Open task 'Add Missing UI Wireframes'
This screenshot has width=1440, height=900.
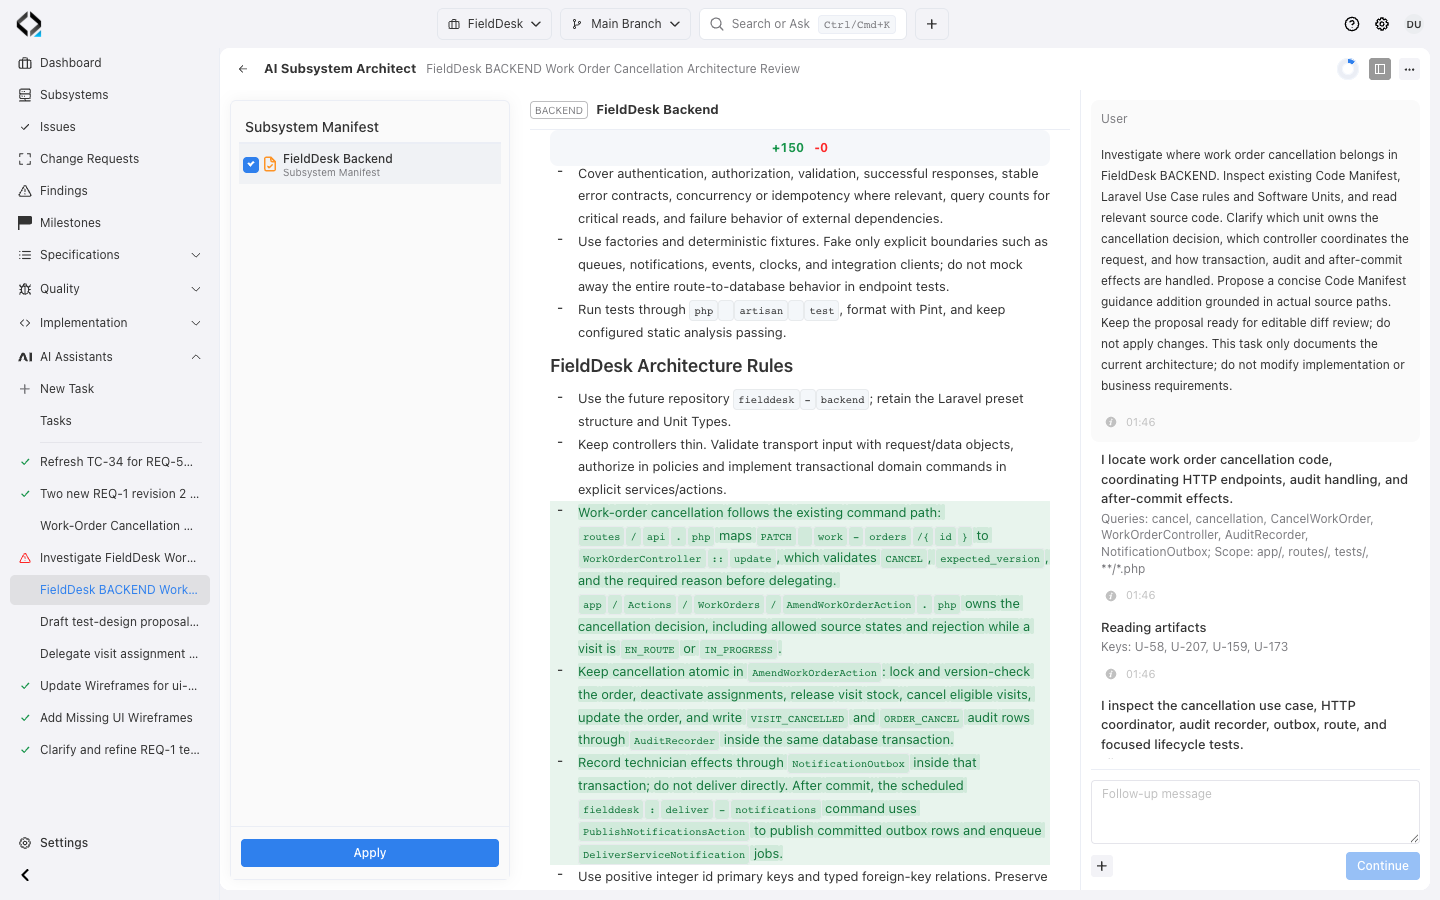110,718
